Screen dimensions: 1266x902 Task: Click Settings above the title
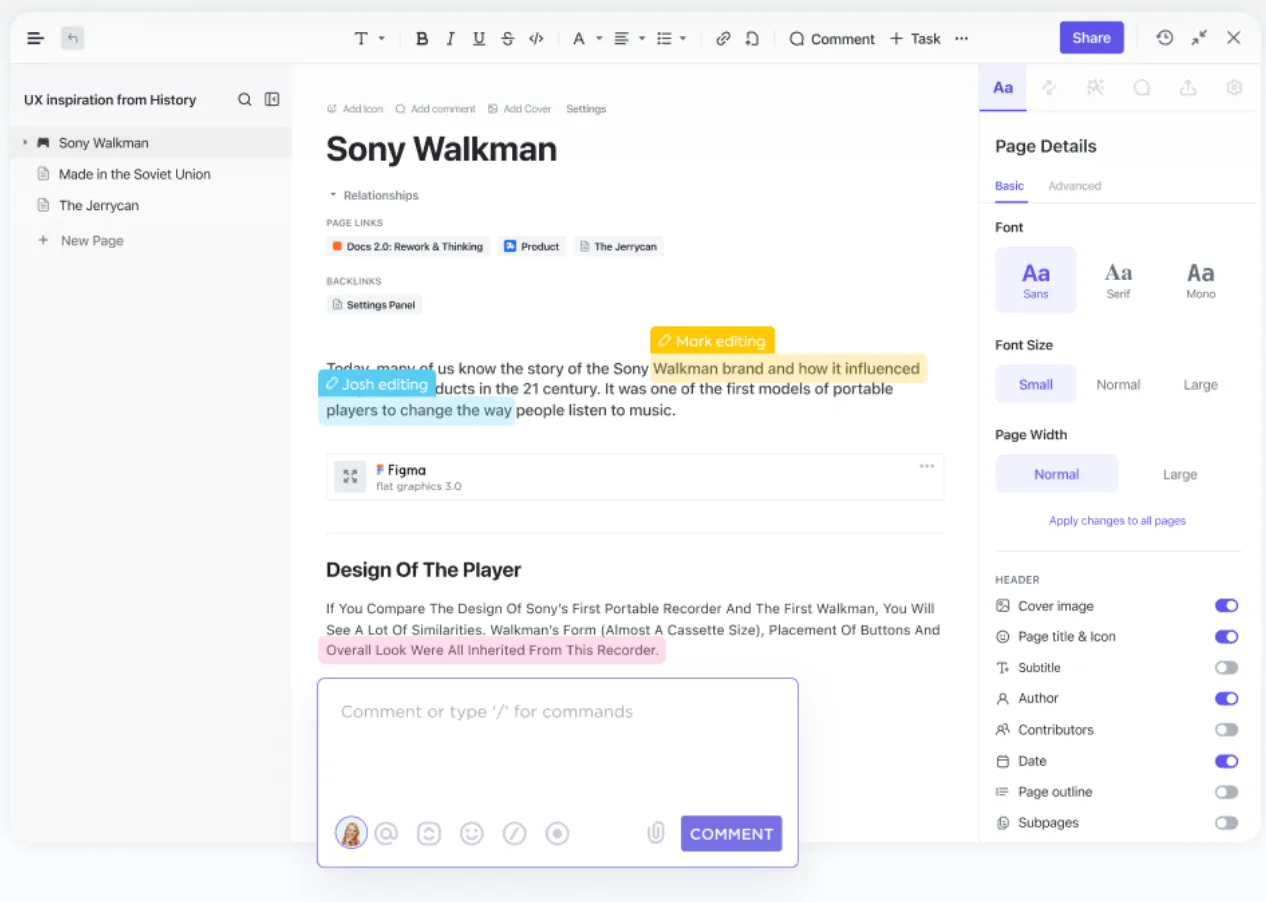(586, 109)
